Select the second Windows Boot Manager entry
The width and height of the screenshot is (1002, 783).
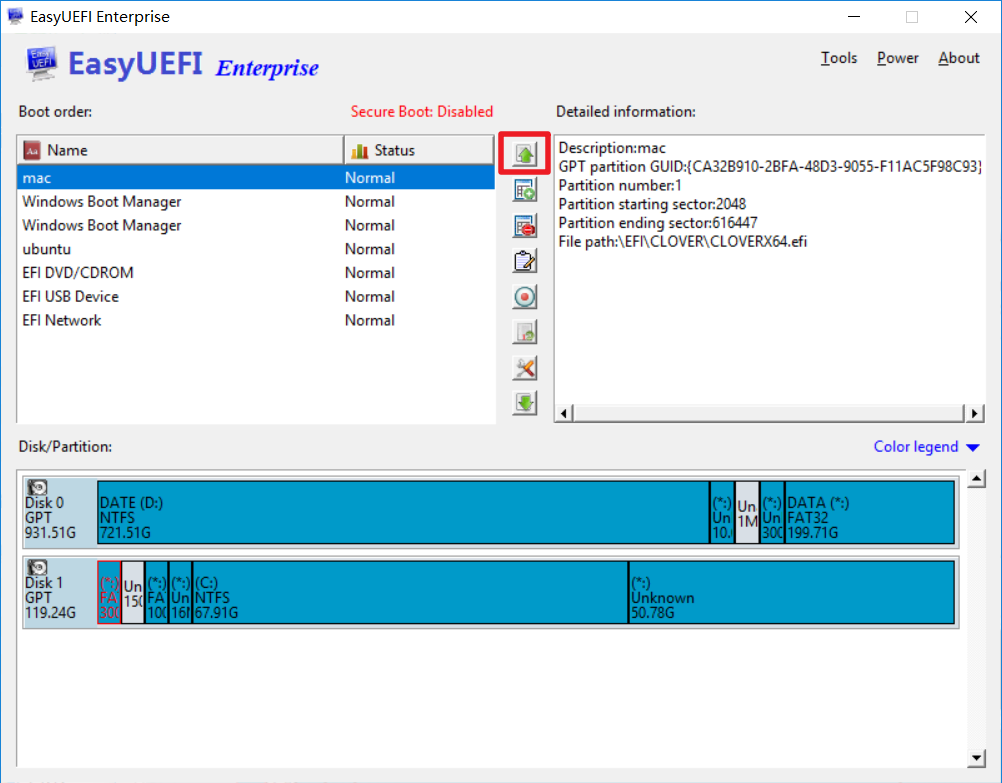tap(256, 225)
